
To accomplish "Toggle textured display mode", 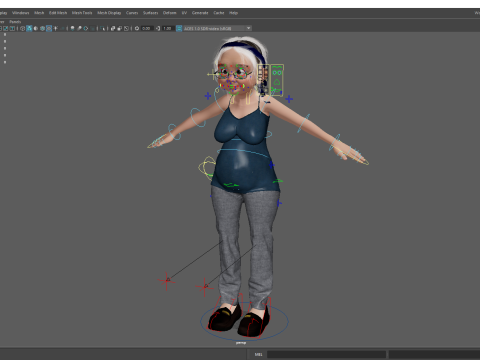I will point(49,28).
